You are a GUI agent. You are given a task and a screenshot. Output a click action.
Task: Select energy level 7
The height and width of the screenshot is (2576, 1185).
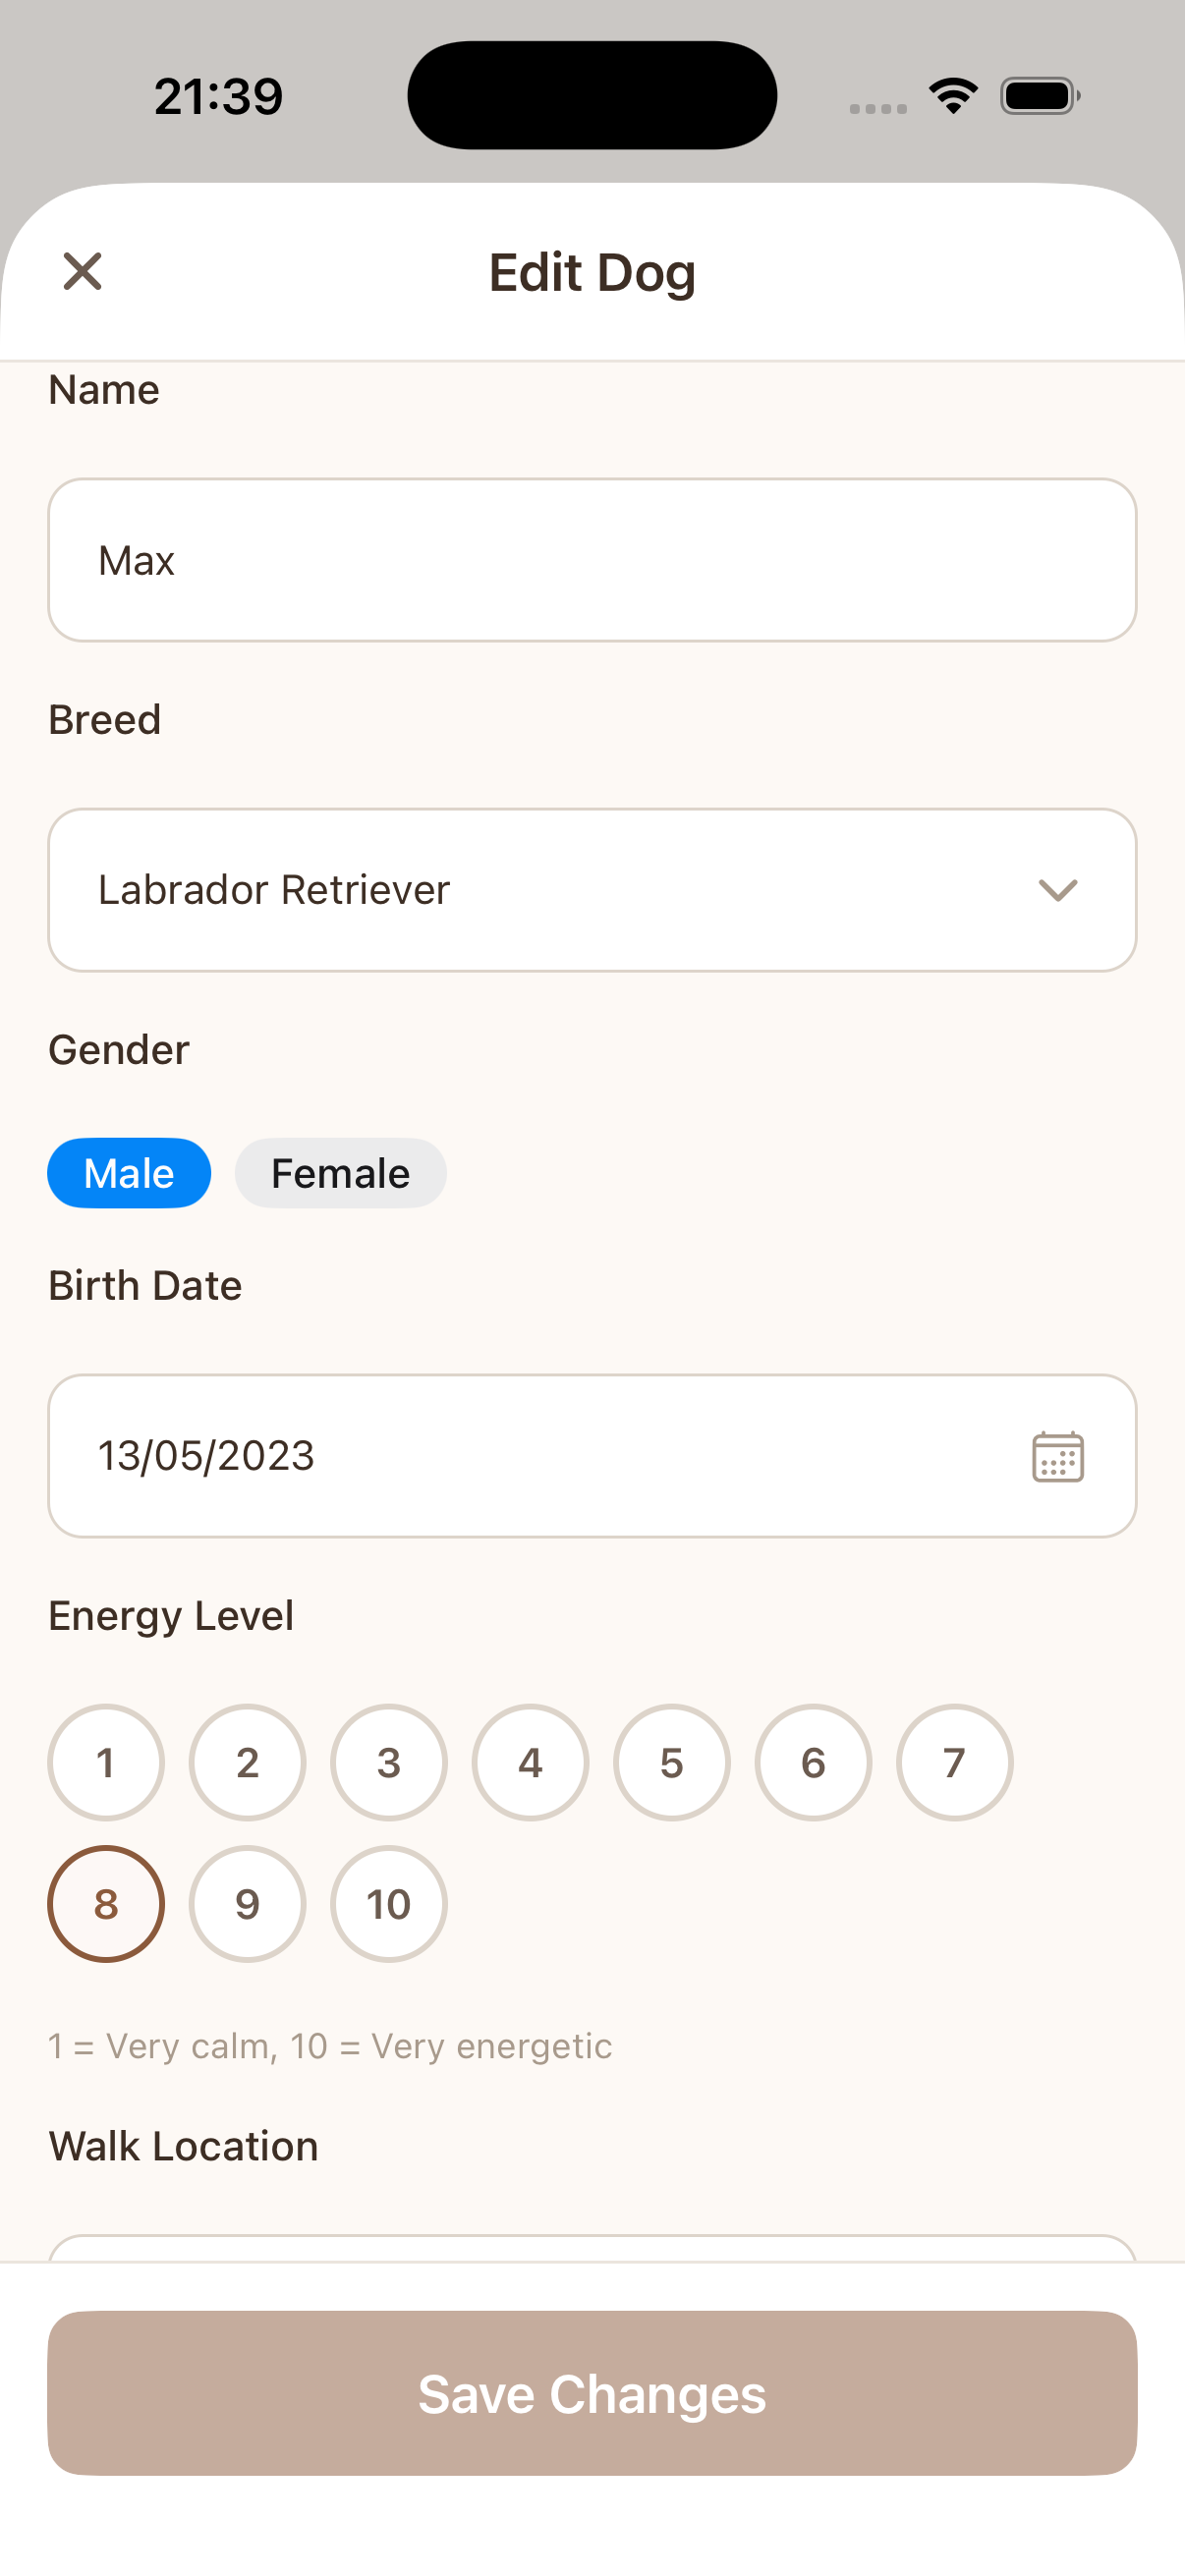(954, 1762)
